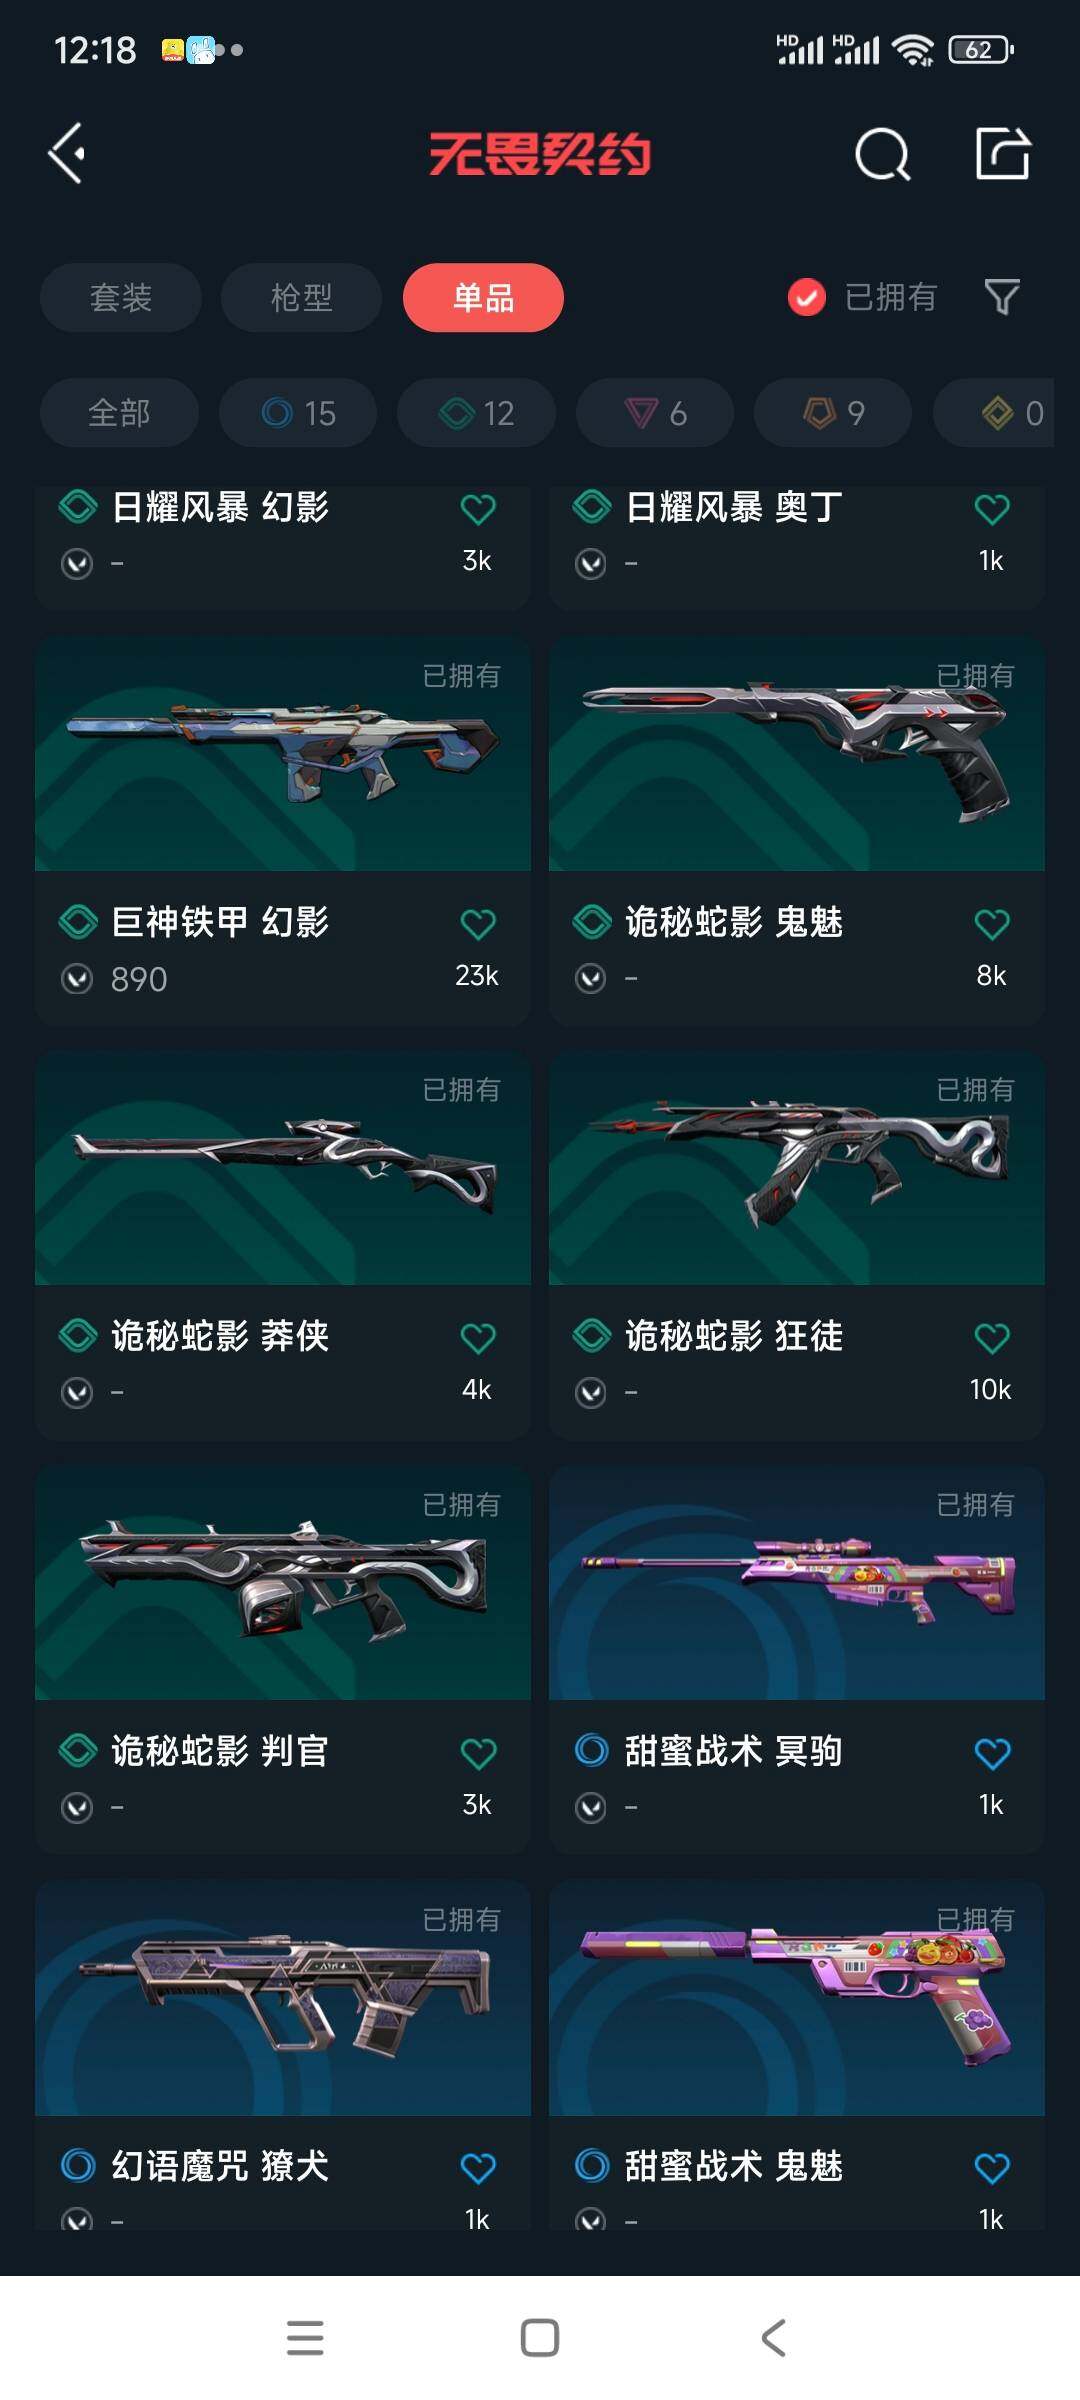Tap the share icon in header

point(1003,153)
